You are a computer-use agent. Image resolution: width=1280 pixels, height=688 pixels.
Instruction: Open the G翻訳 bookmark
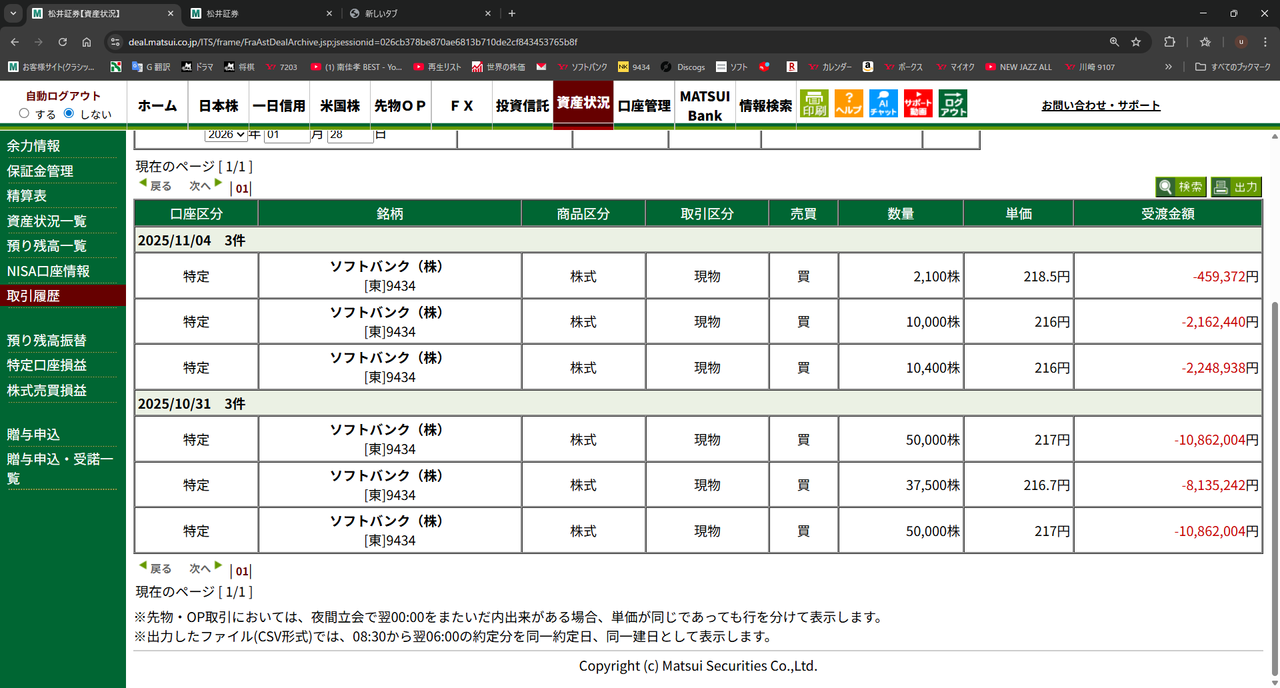click(149, 67)
